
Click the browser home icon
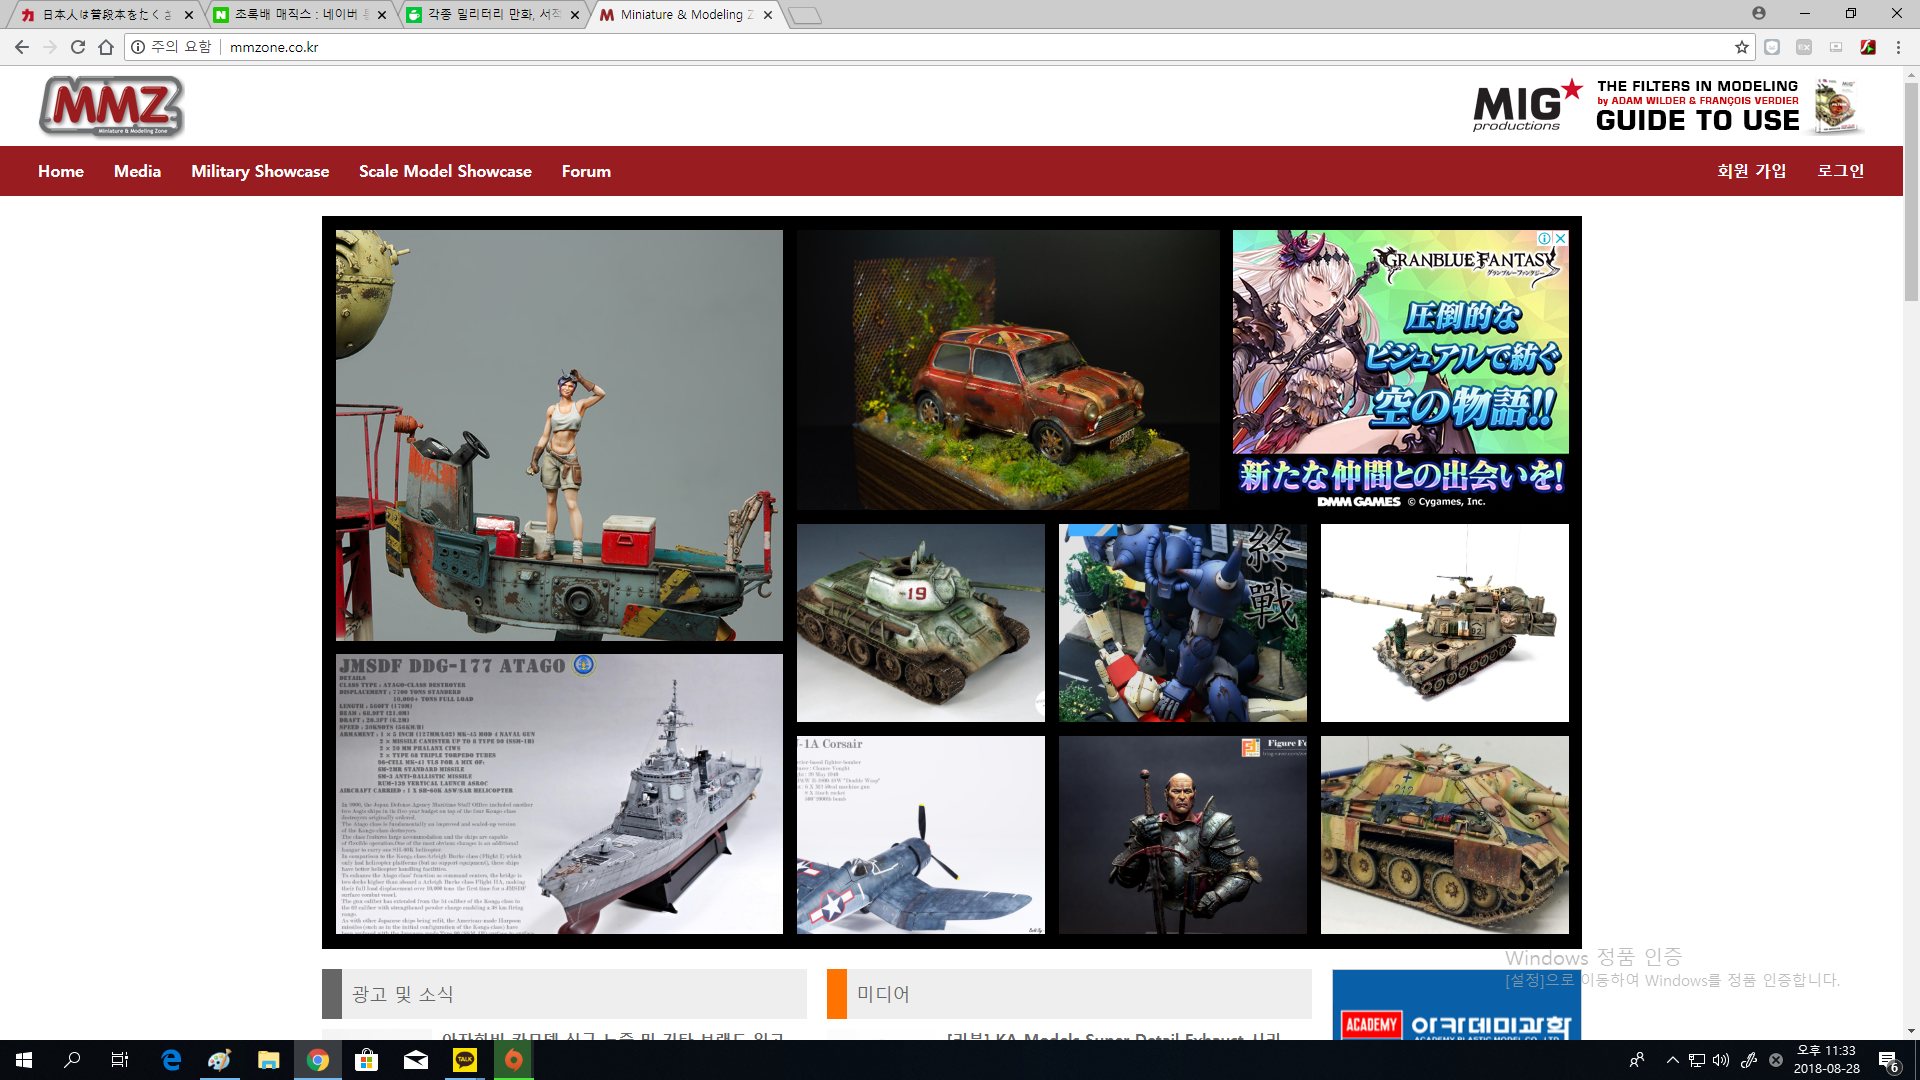[106, 47]
